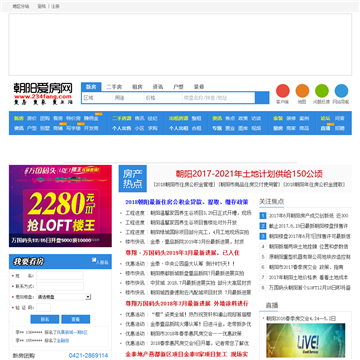Open 新房 in the blue navigation bar
Image resolution: width=360 pixels, height=360 pixels.
tap(19, 118)
